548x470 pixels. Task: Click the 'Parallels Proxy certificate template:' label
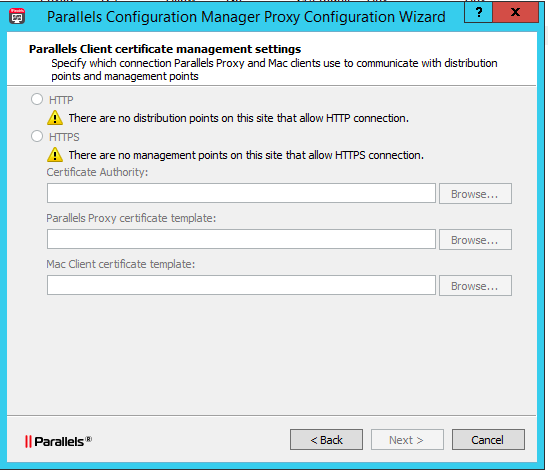coord(131,218)
